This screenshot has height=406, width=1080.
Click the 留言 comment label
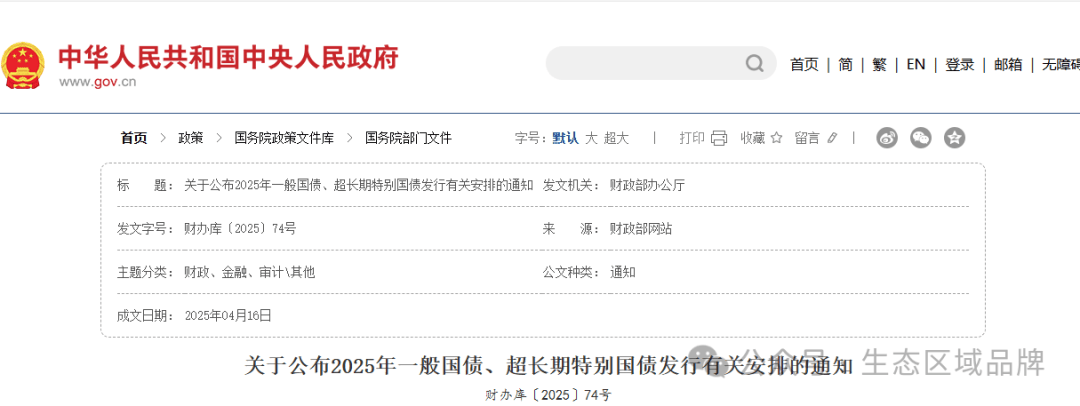pyautogui.click(x=807, y=138)
